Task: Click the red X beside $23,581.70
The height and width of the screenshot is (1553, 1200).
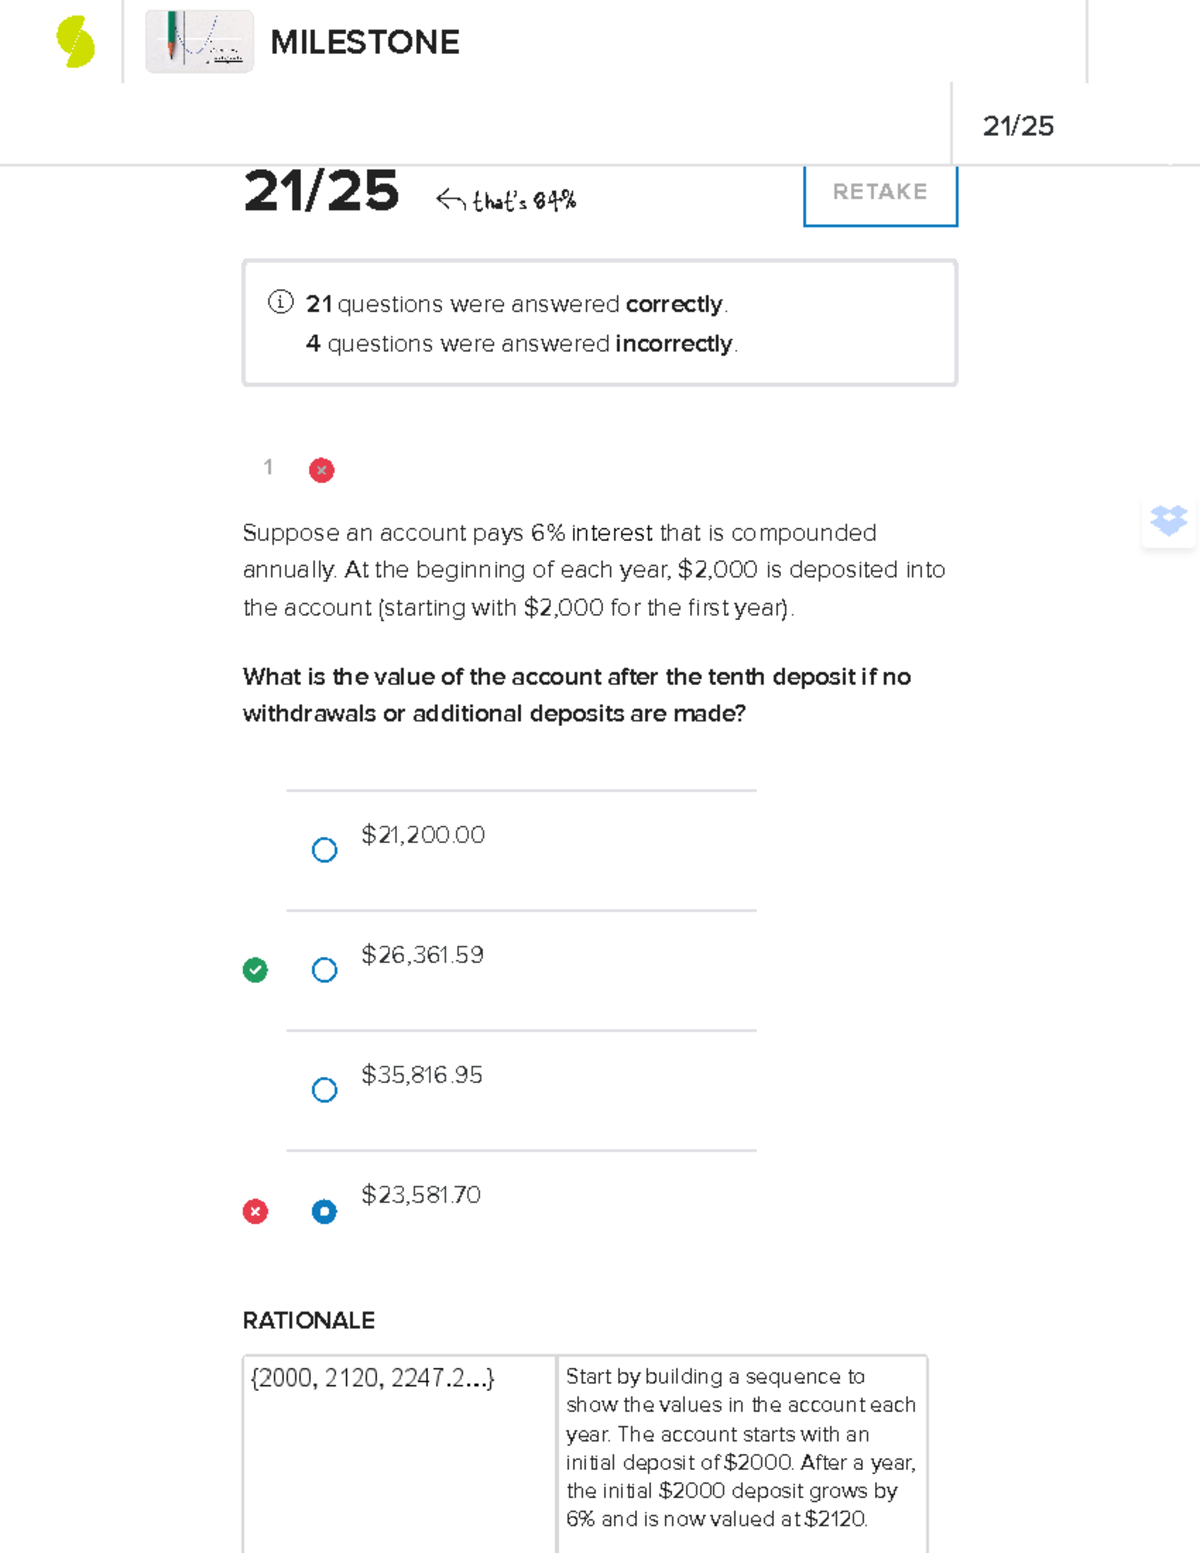Action: [x=255, y=1212]
